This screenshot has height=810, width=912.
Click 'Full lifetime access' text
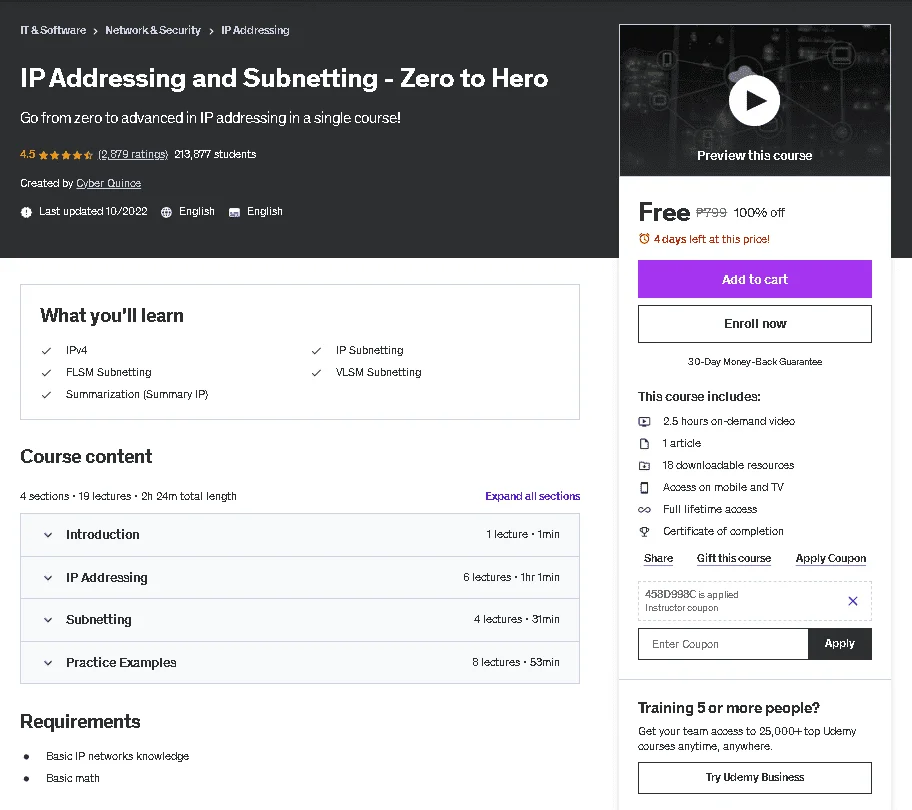710,509
